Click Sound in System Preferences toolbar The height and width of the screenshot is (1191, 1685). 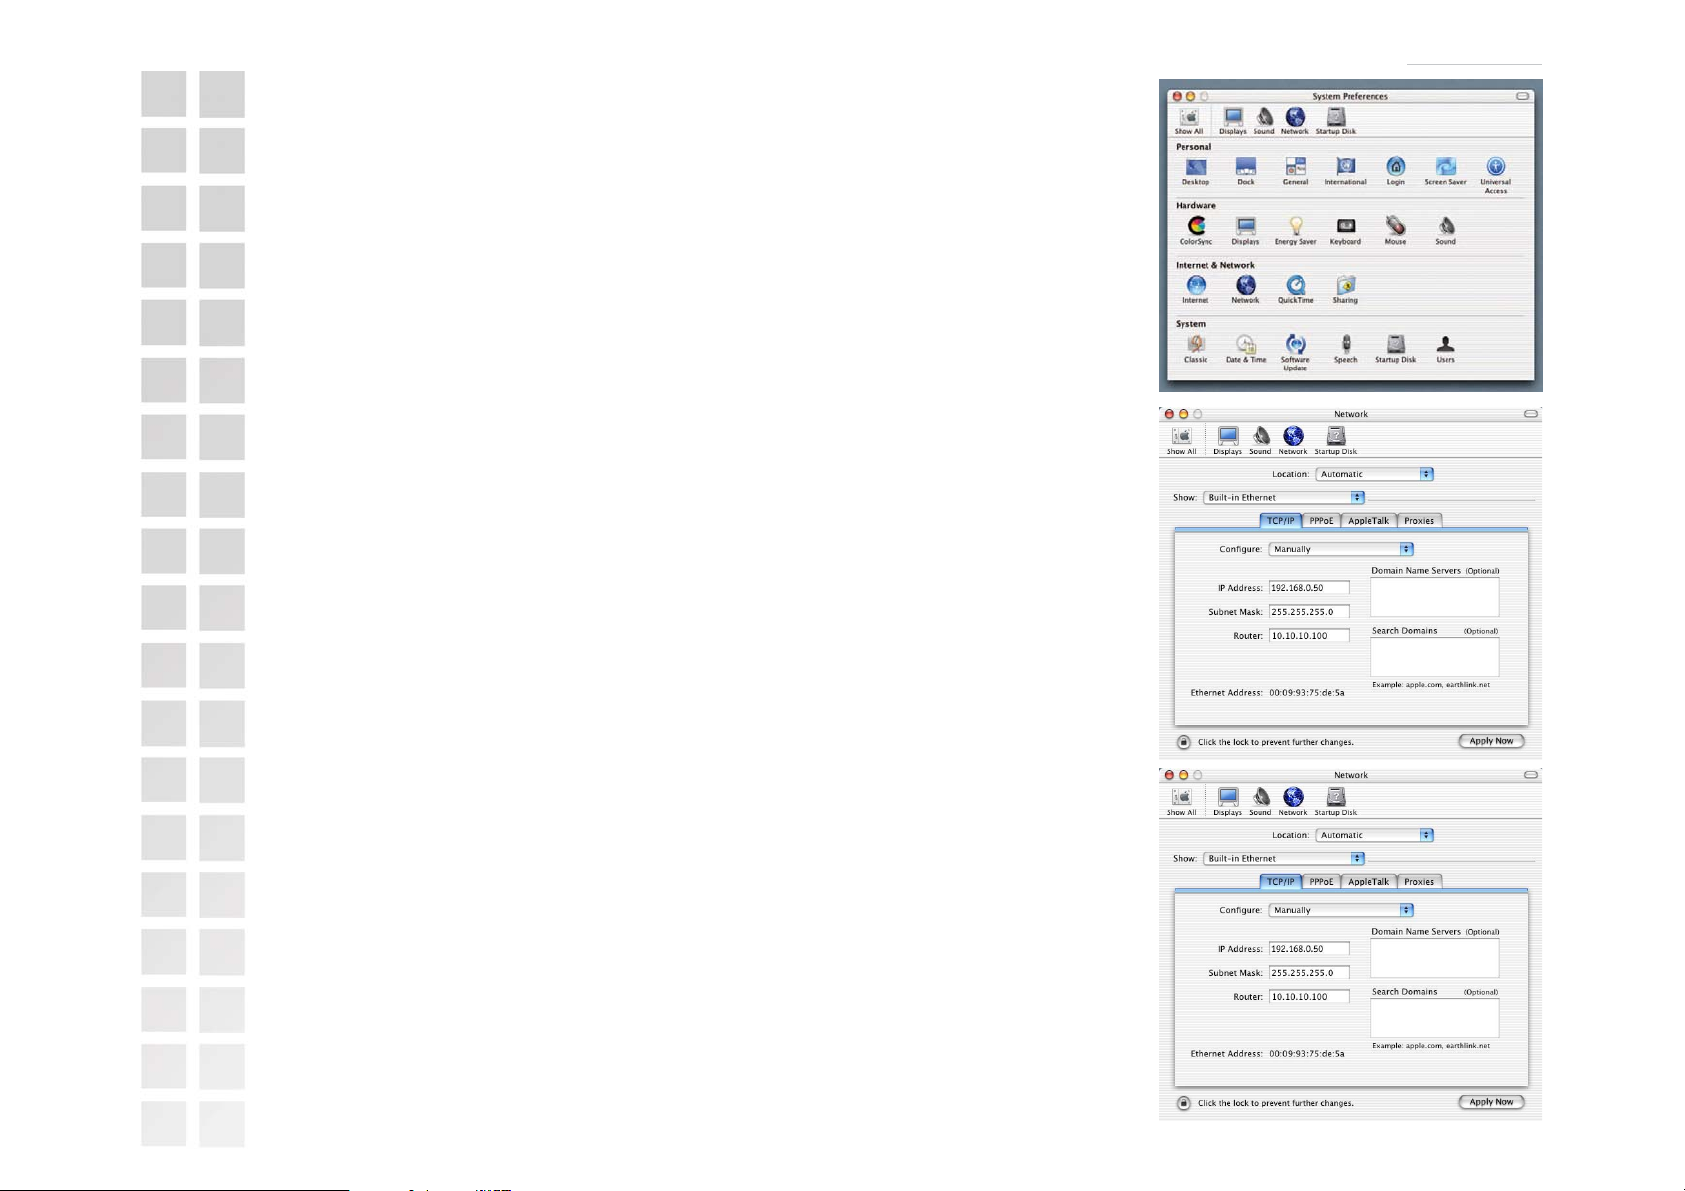coord(1265,122)
